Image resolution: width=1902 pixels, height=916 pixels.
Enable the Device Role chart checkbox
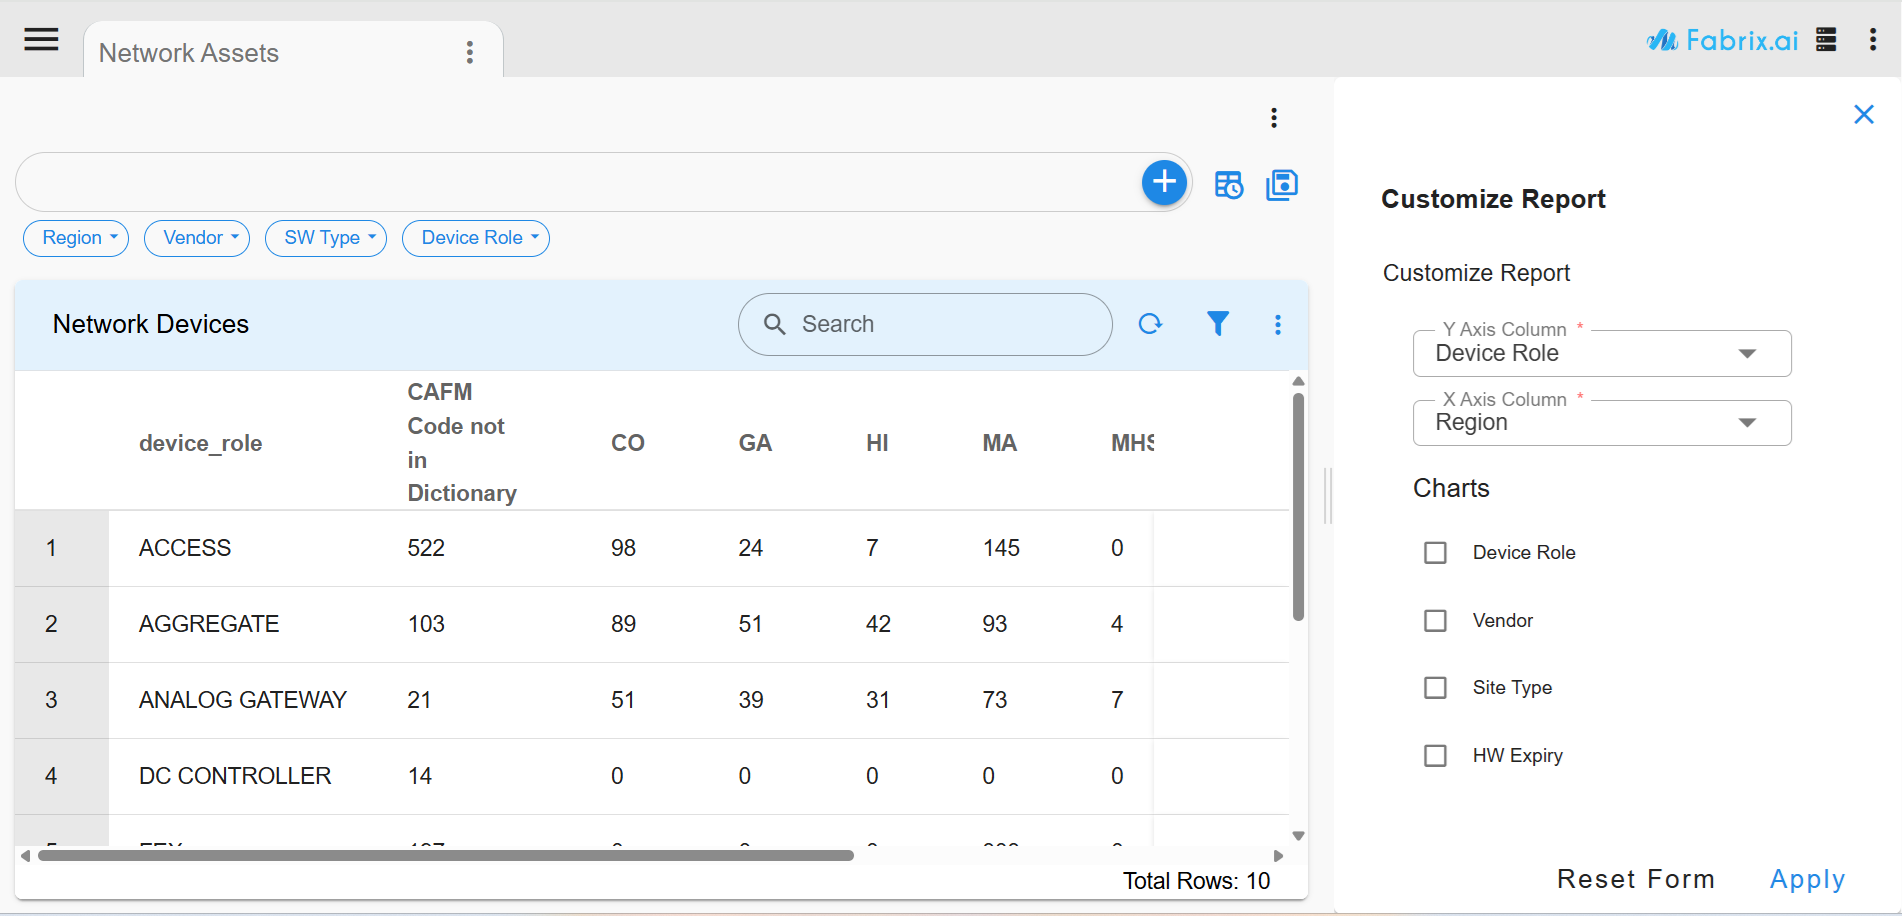pos(1436,552)
